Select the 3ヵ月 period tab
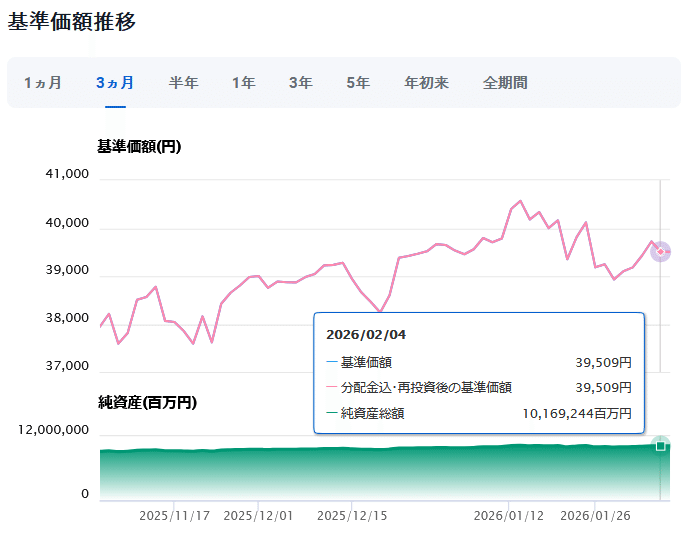Screen dimensions: 681x536 (x=115, y=83)
